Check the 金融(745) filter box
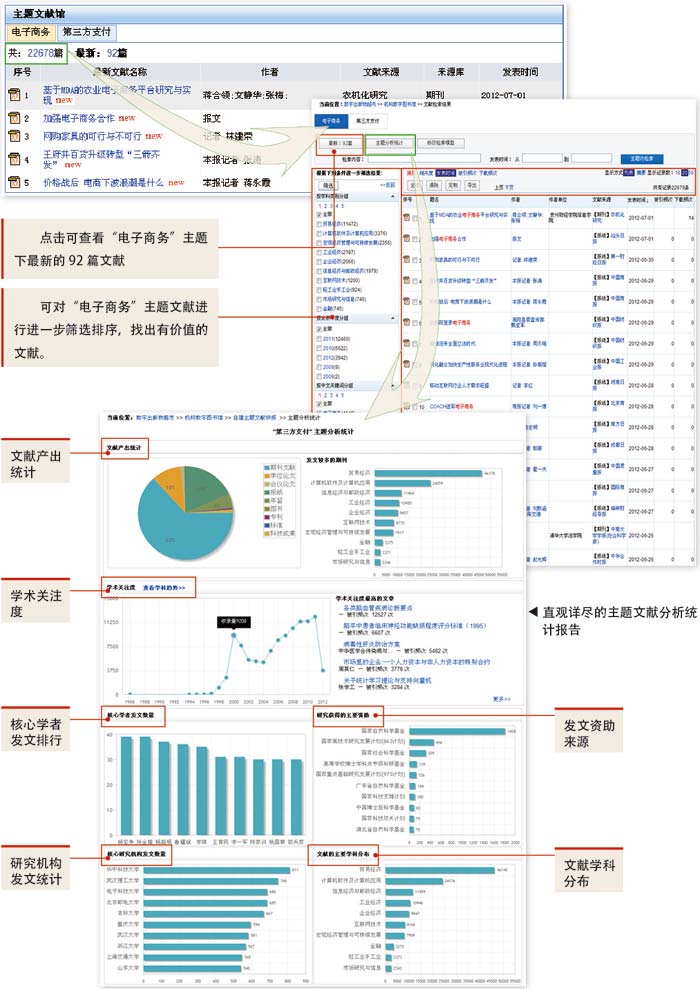The height and width of the screenshot is (989, 700). point(319,308)
